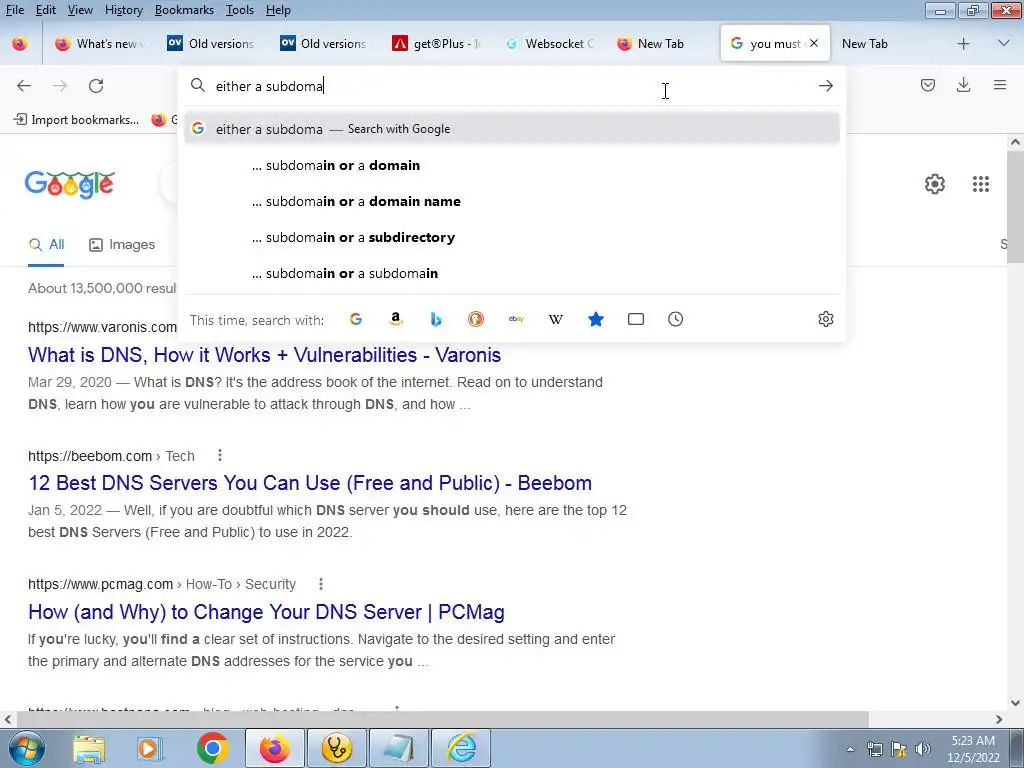The height and width of the screenshot is (768, 1024).
Task: Open Google quick settings gear
Action: [935, 184]
